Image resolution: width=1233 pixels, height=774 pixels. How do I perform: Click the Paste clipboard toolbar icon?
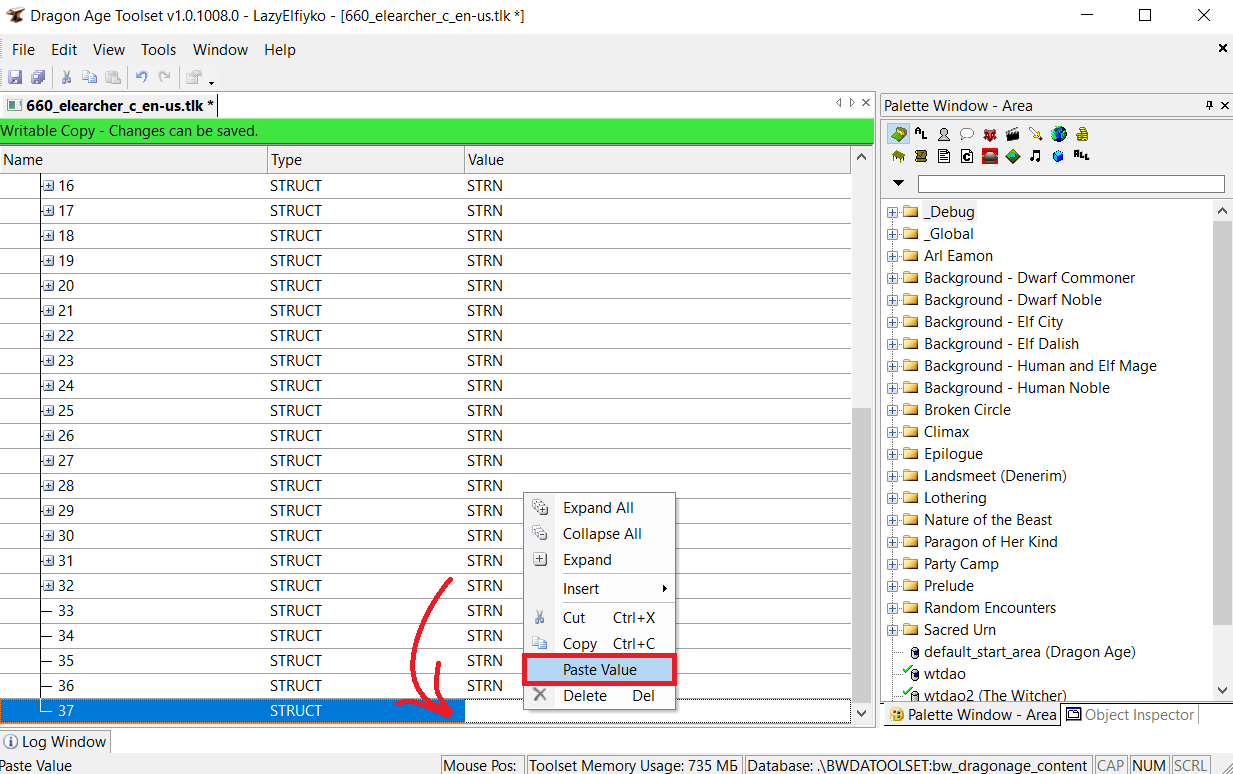pos(112,77)
